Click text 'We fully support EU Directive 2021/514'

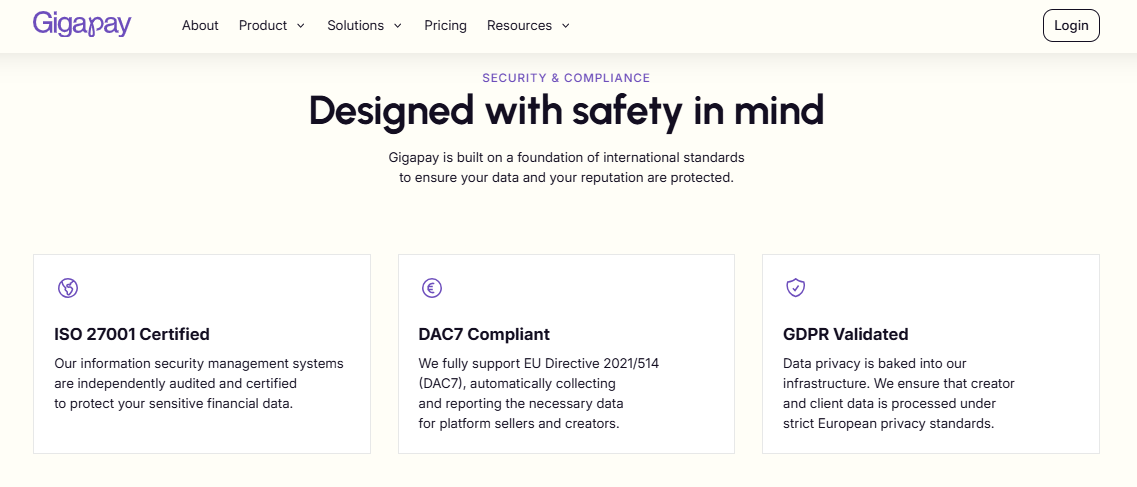point(539,363)
